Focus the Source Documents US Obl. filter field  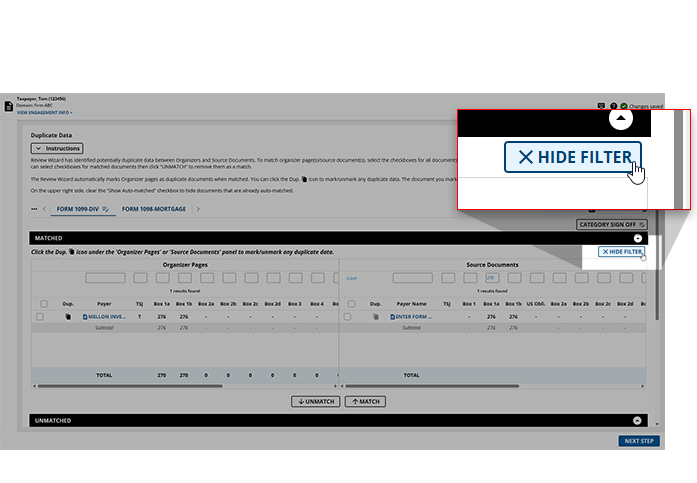pyautogui.click(x=537, y=278)
